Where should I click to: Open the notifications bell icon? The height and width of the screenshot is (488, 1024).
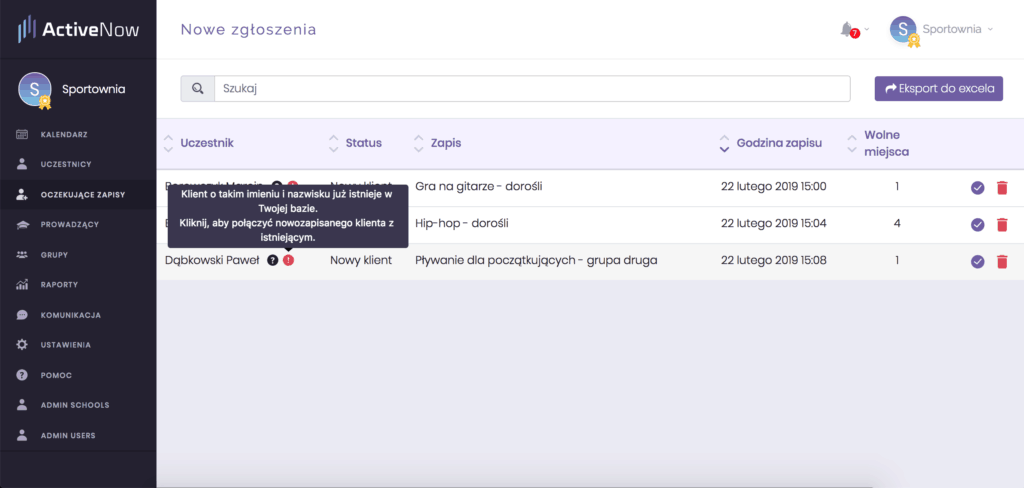tap(847, 29)
